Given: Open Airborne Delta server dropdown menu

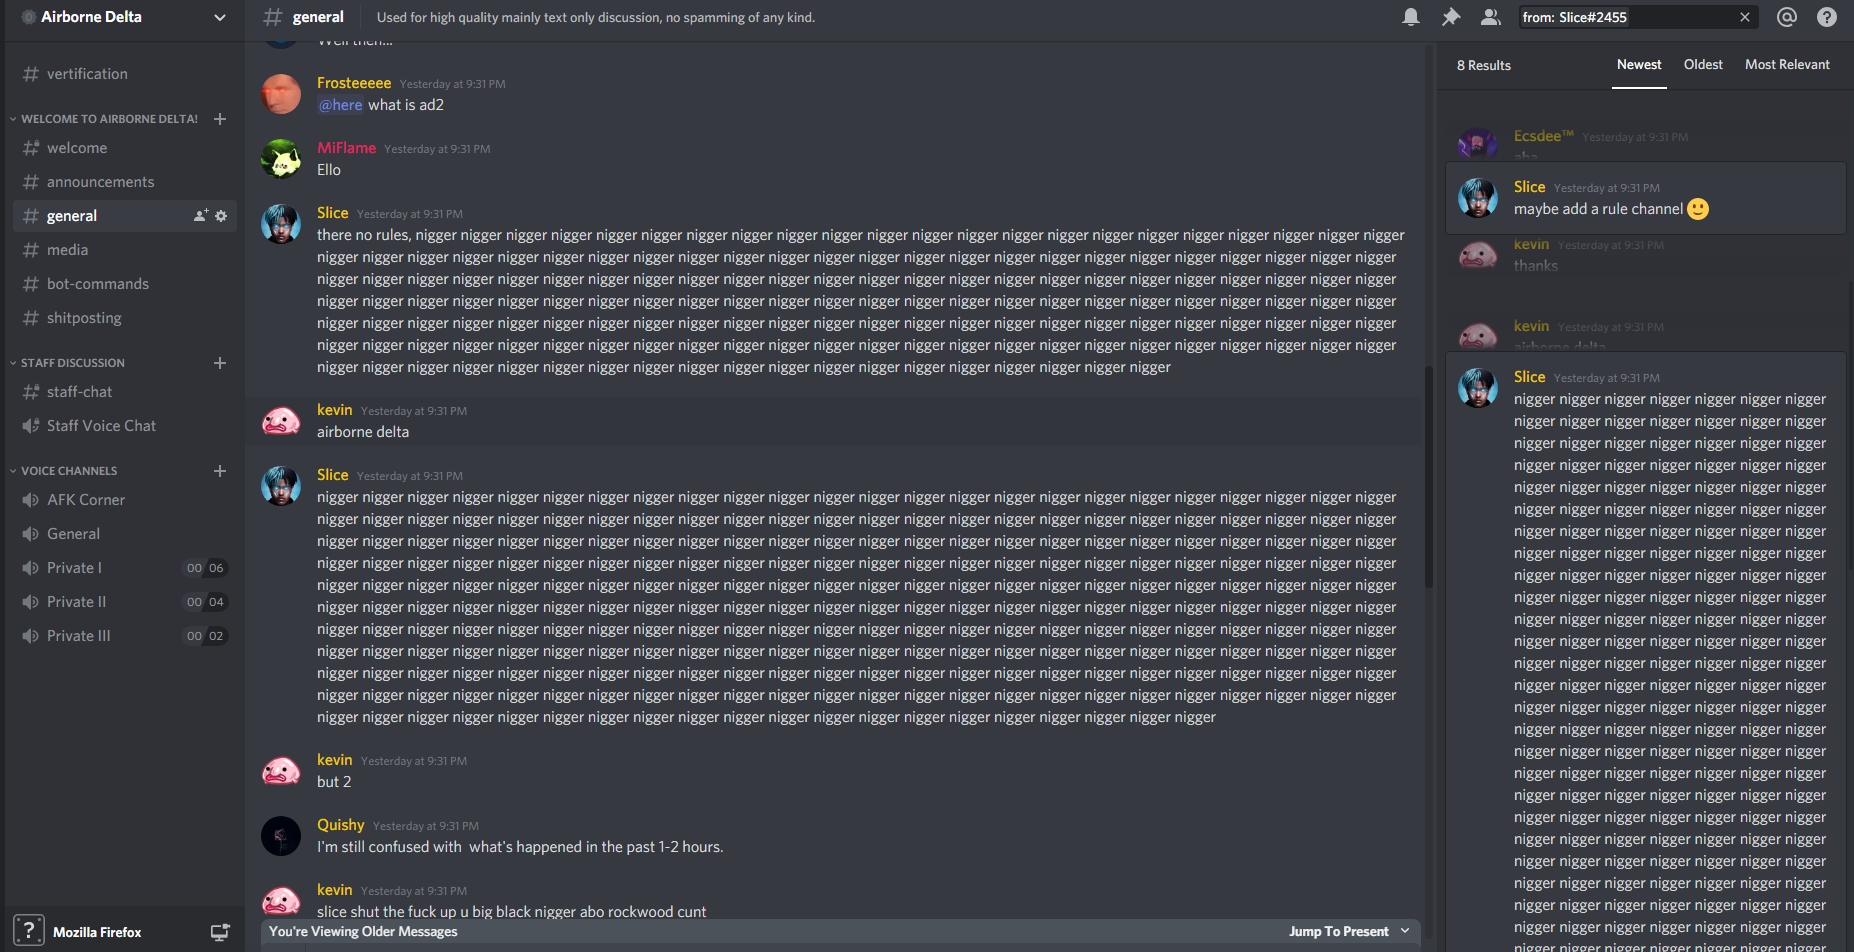Looking at the screenshot, I should pyautogui.click(x=220, y=17).
